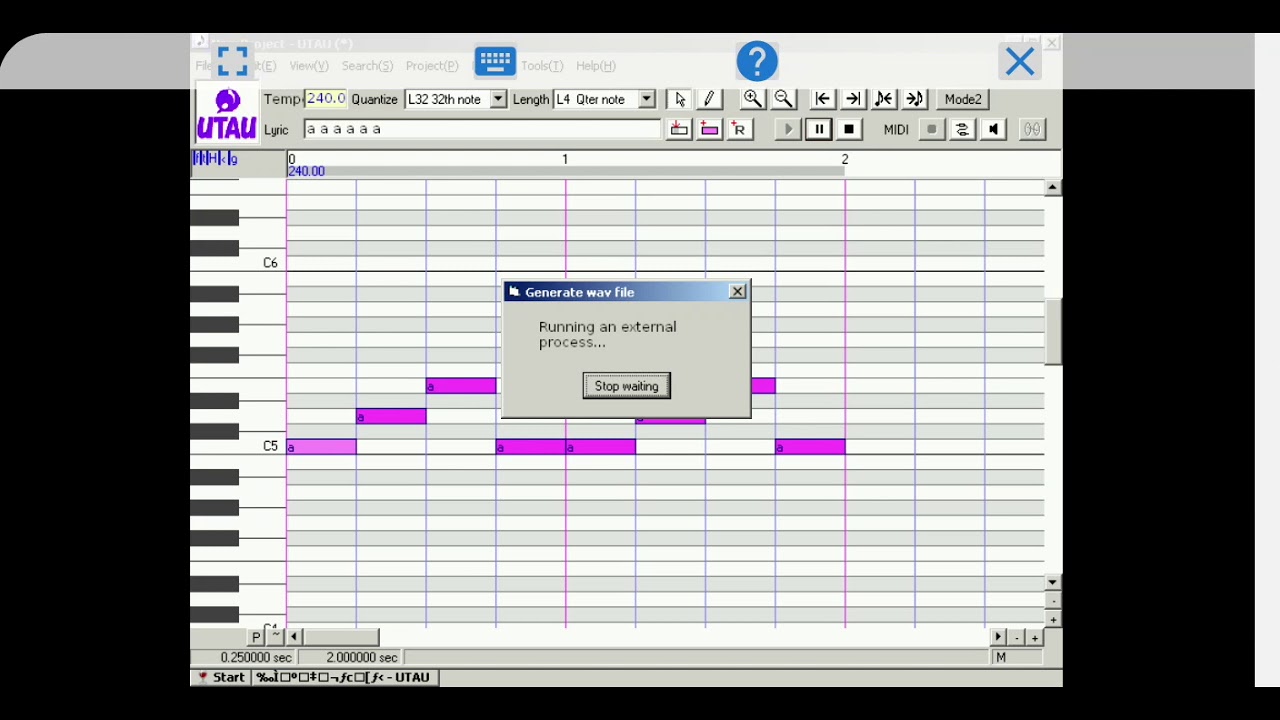
Task: Select the arrow pointer tool
Action: (x=680, y=99)
